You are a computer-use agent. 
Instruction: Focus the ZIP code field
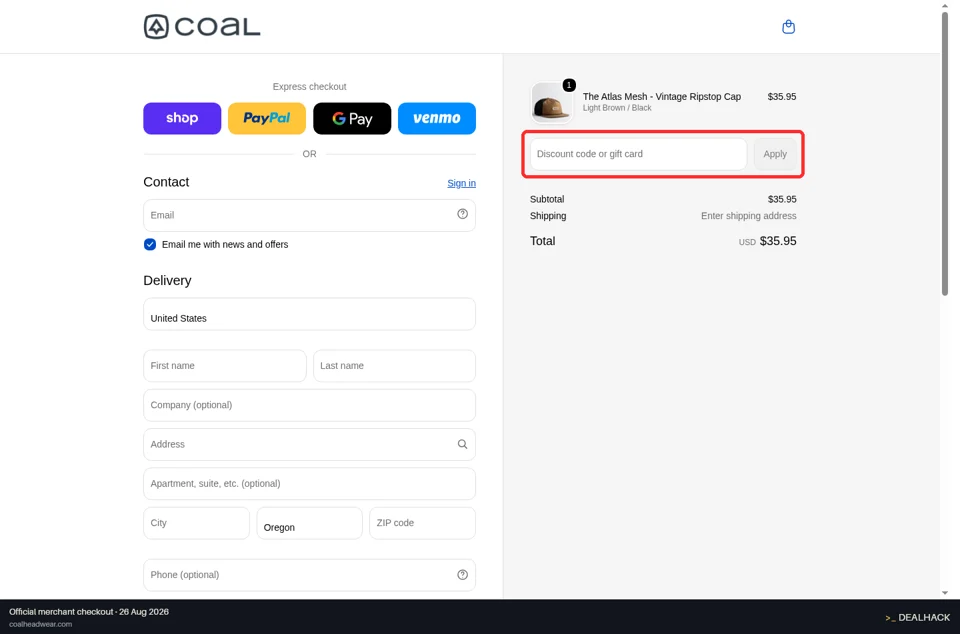tap(422, 523)
